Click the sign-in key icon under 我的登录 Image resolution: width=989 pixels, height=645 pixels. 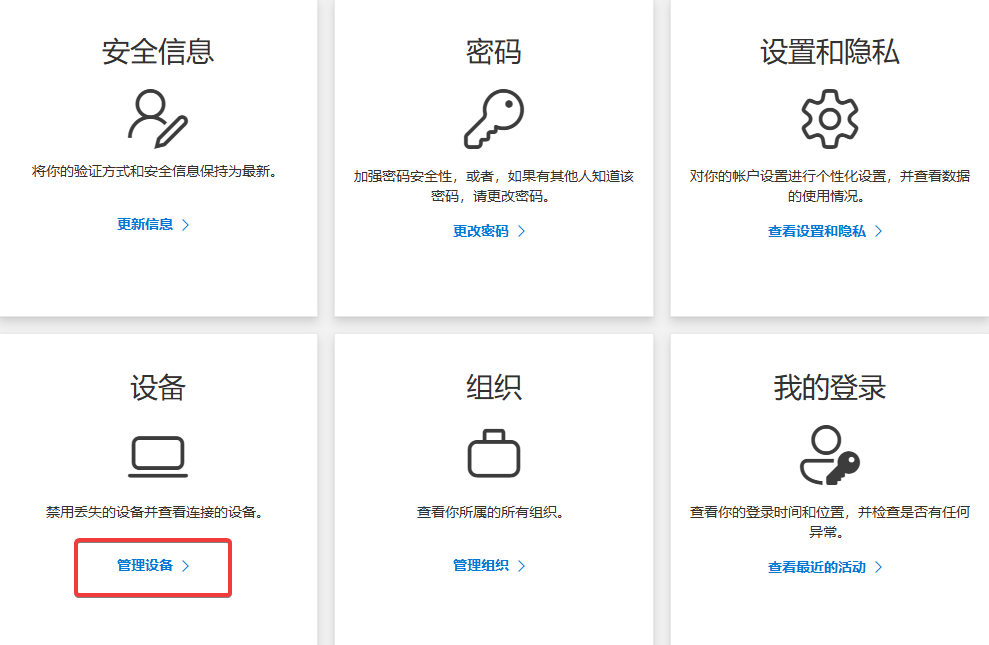pos(828,455)
